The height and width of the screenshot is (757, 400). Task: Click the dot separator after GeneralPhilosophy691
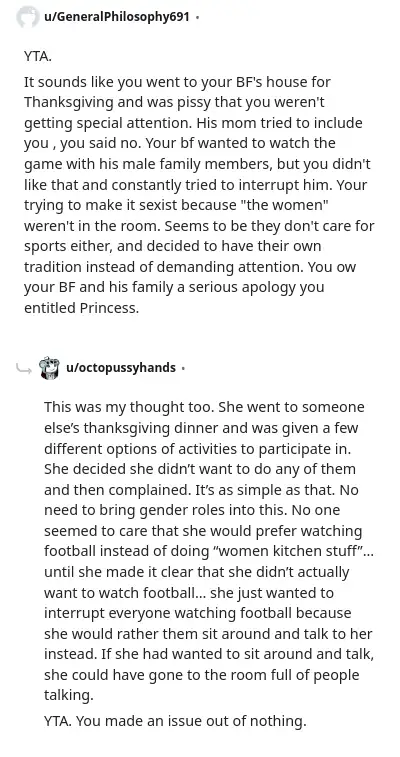pos(197,18)
